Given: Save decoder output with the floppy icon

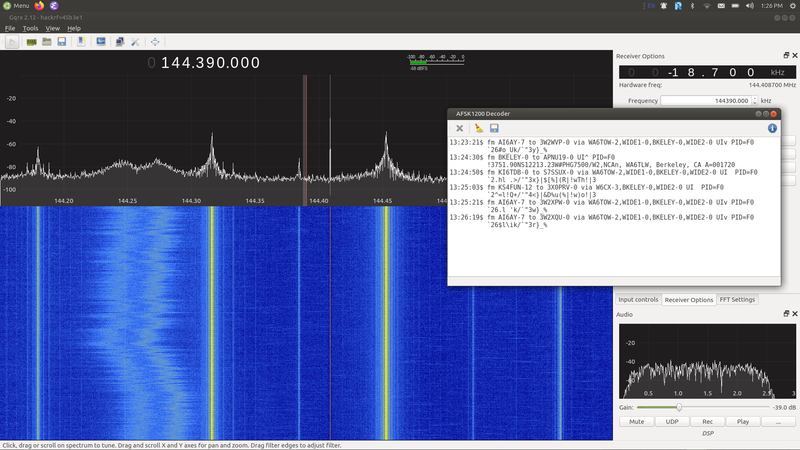Looking at the screenshot, I should click(x=494, y=129).
